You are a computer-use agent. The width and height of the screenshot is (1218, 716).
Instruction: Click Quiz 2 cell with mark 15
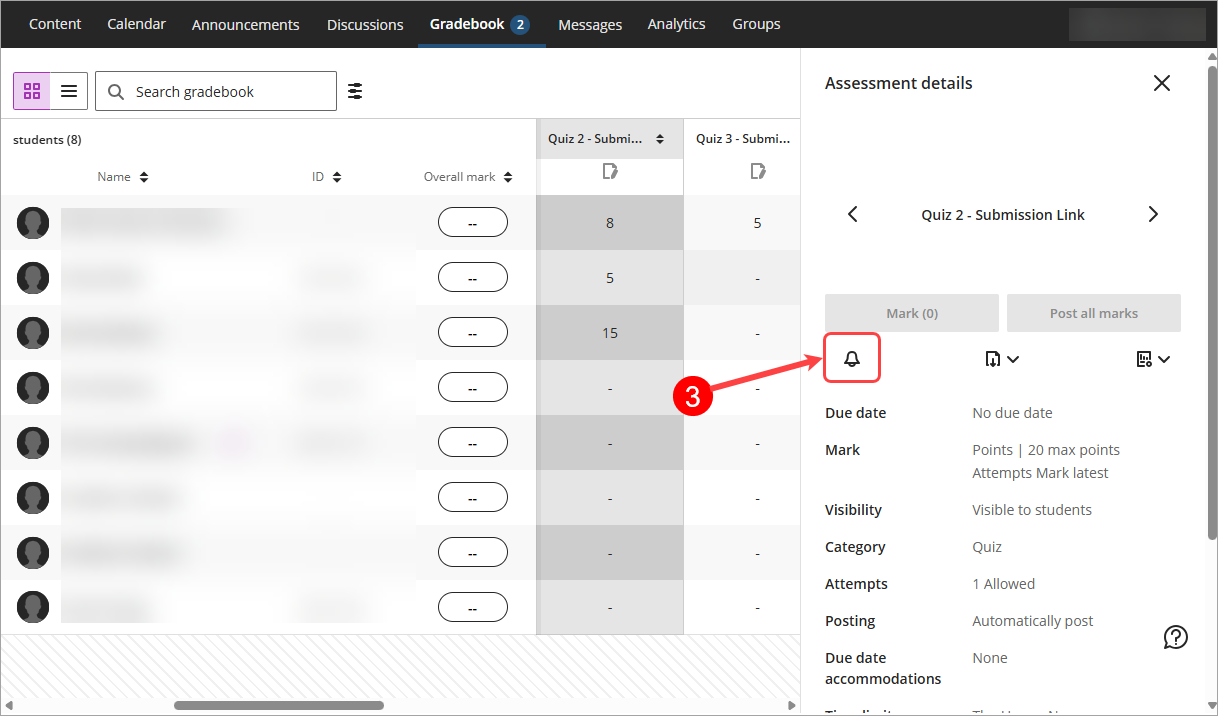point(610,333)
